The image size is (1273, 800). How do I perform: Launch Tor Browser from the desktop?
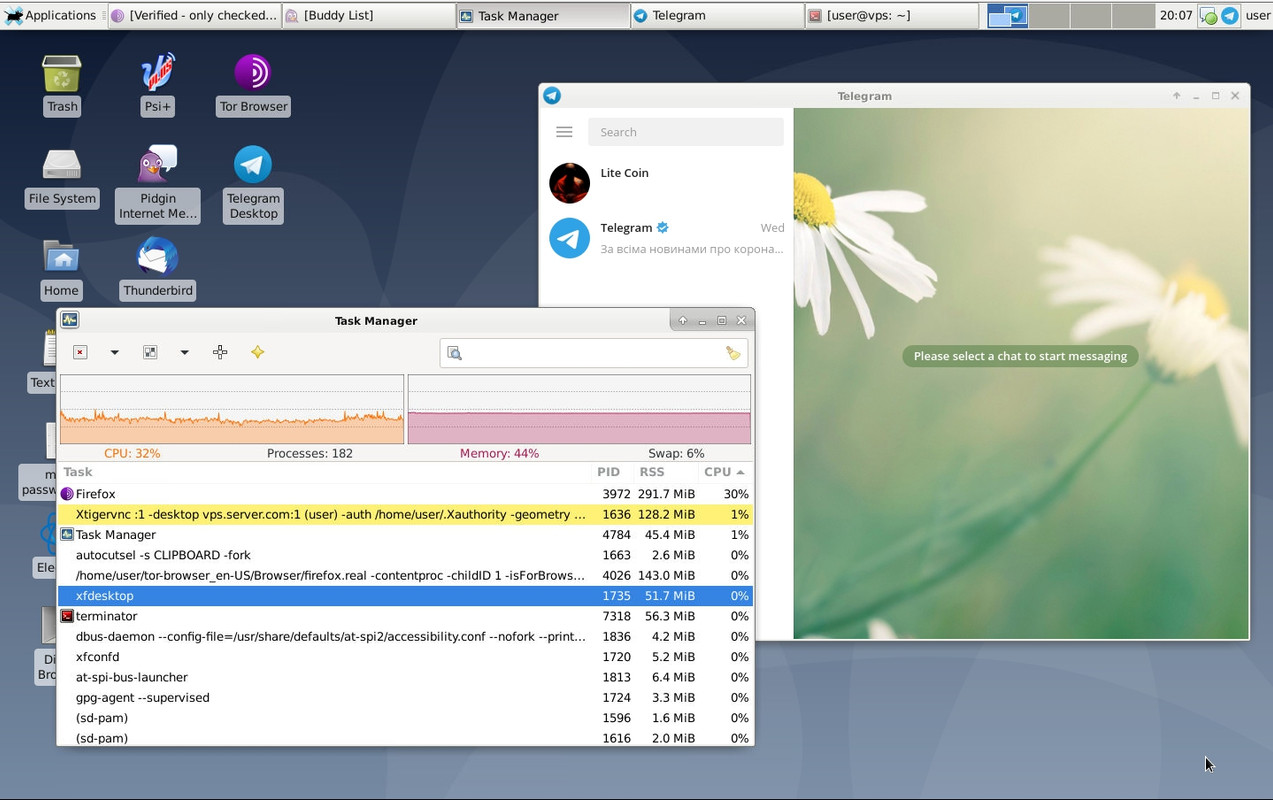coord(253,73)
